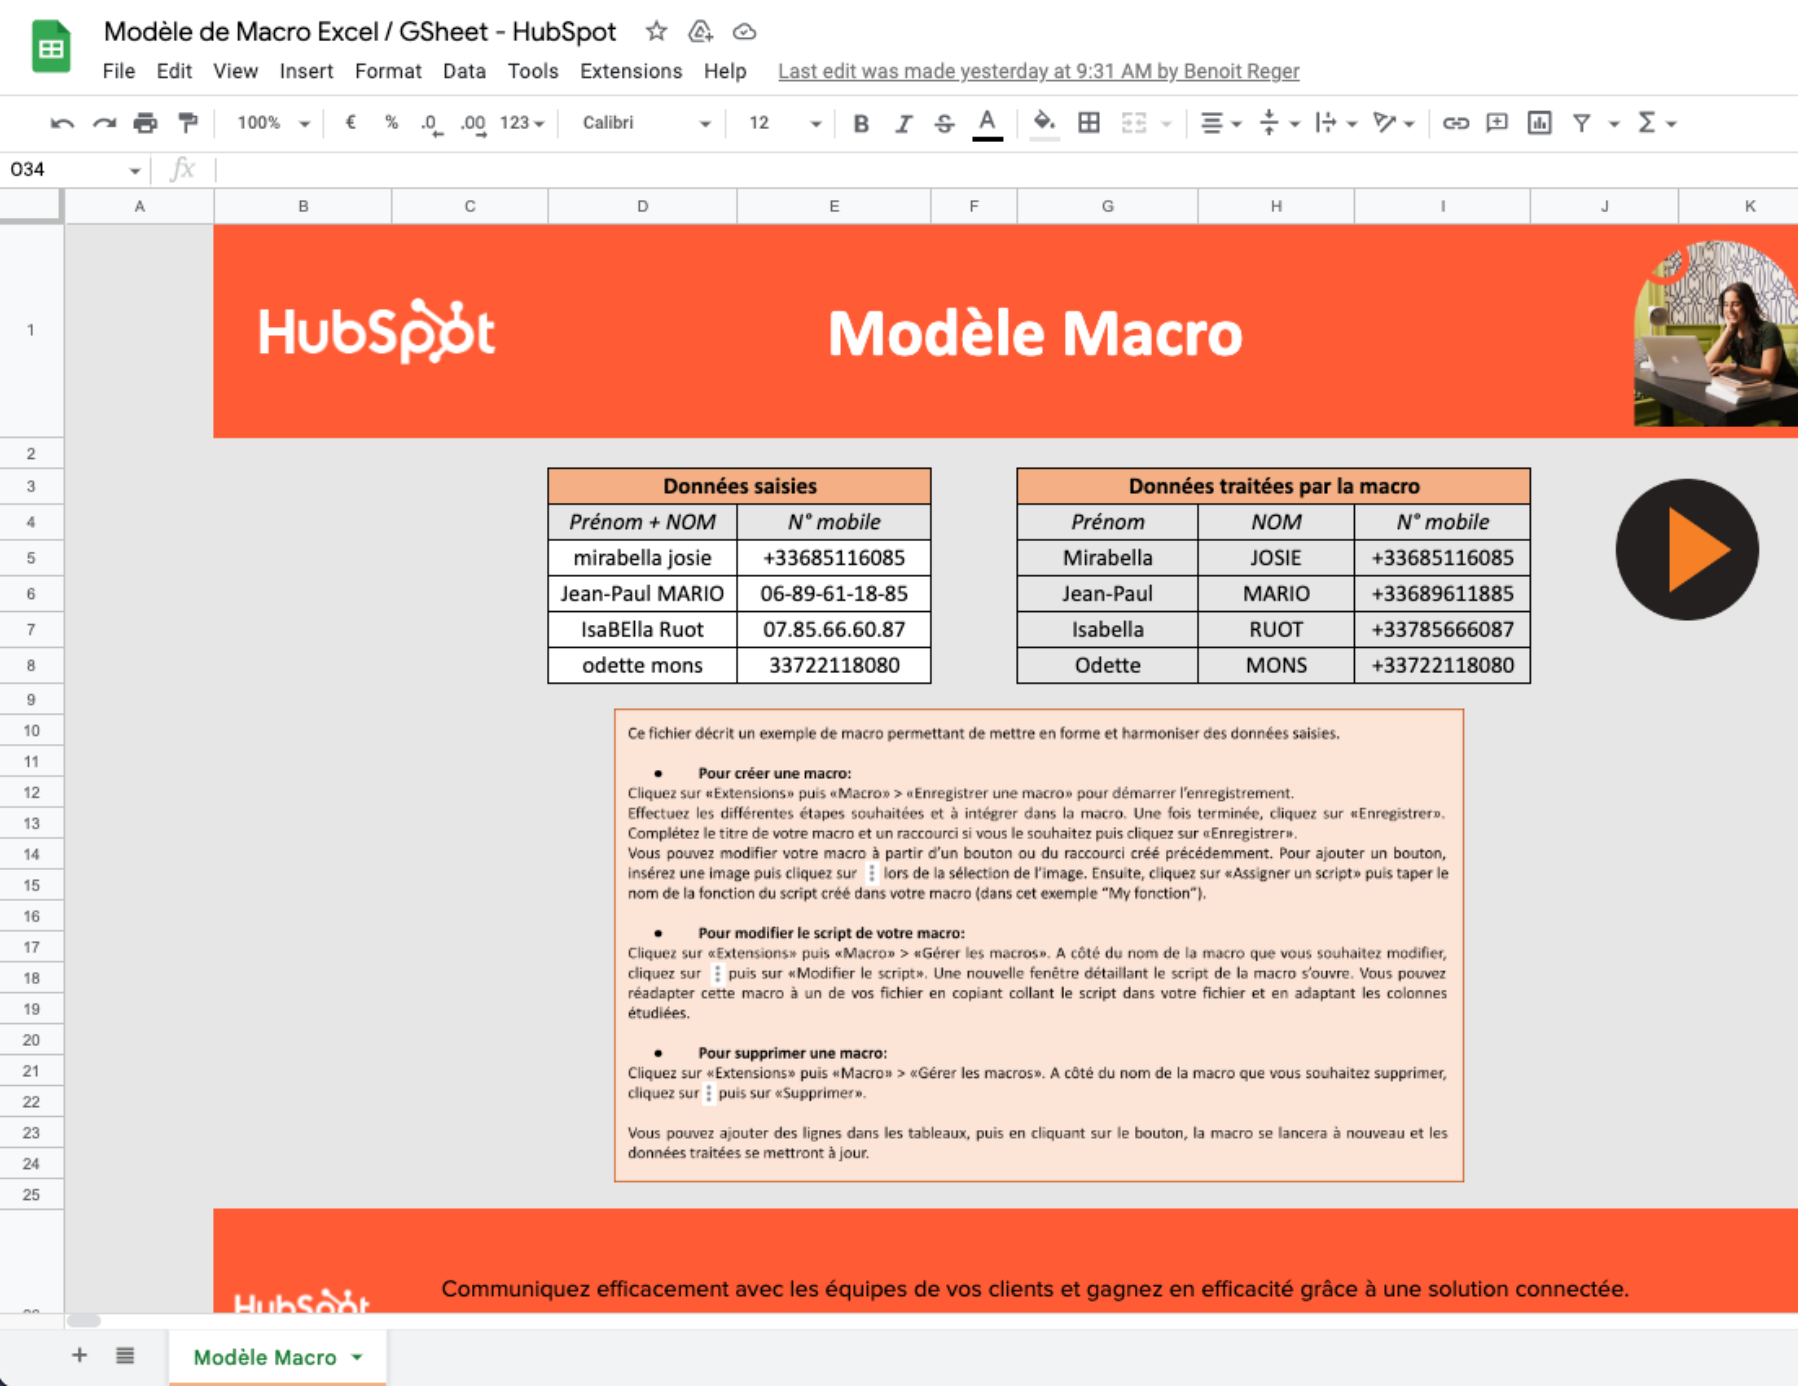The width and height of the screenshot is (1798, 1386).
Task: Open the zoom 100% dropdown
Action: [272, 123]
